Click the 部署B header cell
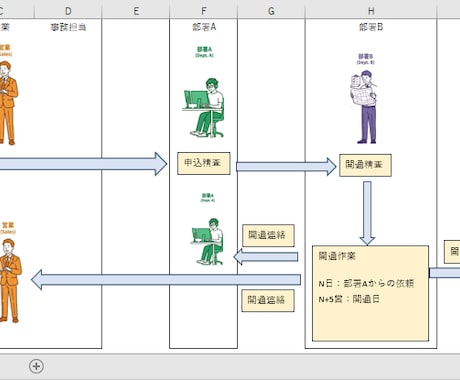The image size is (460, 380). pos(371,27)
